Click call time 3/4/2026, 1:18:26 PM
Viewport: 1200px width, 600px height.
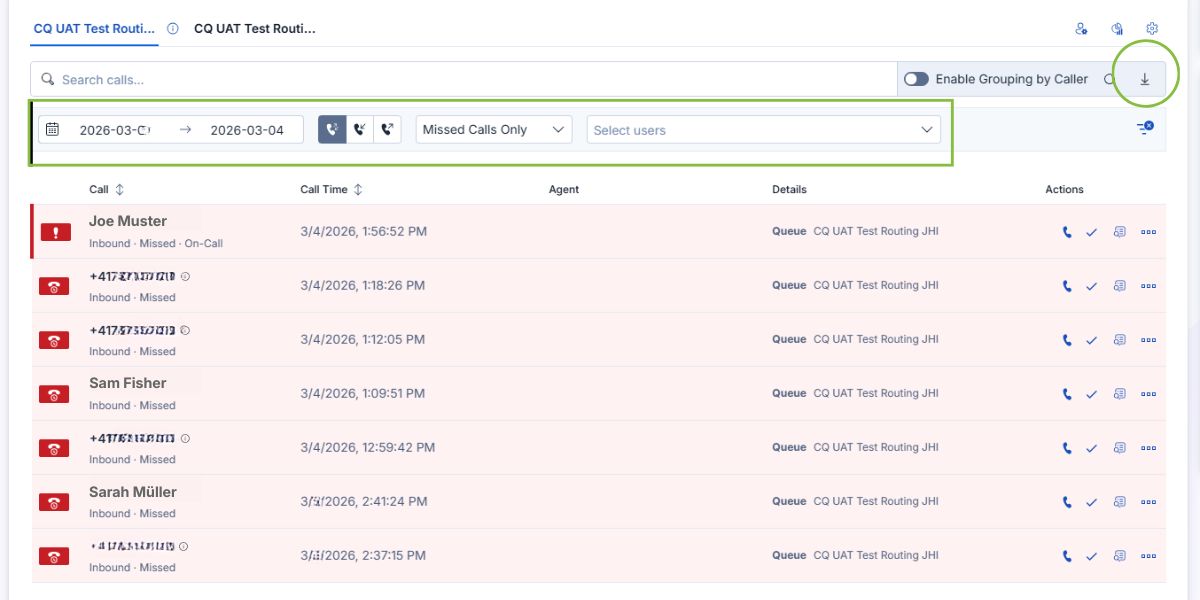pyautogui.click(x=363, y=286)
